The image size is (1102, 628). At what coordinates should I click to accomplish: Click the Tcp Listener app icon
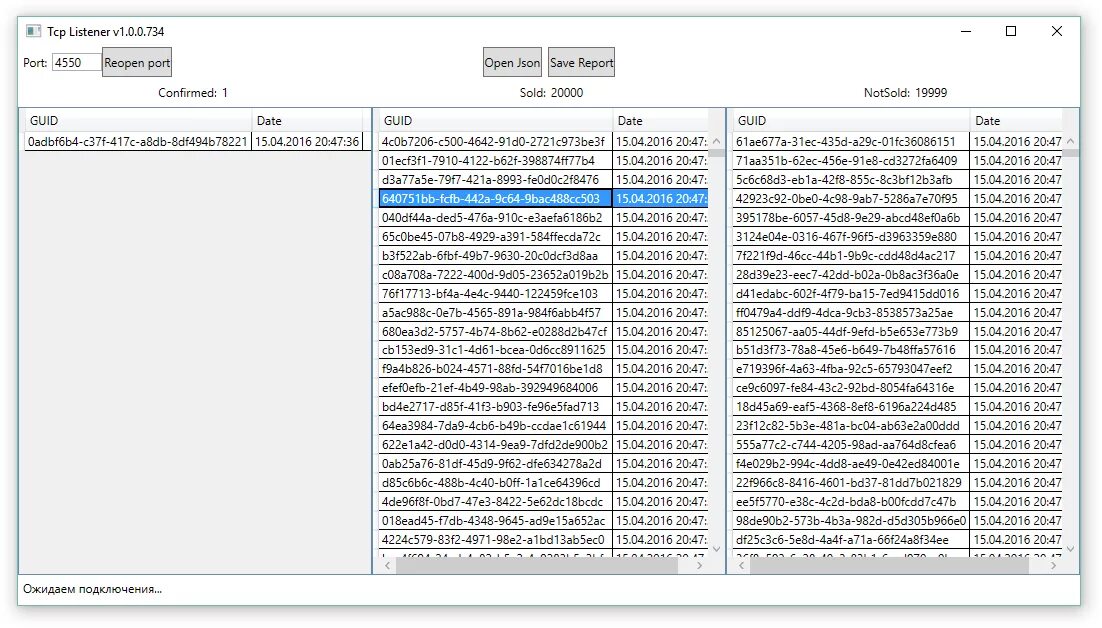(x=33, y=31)
